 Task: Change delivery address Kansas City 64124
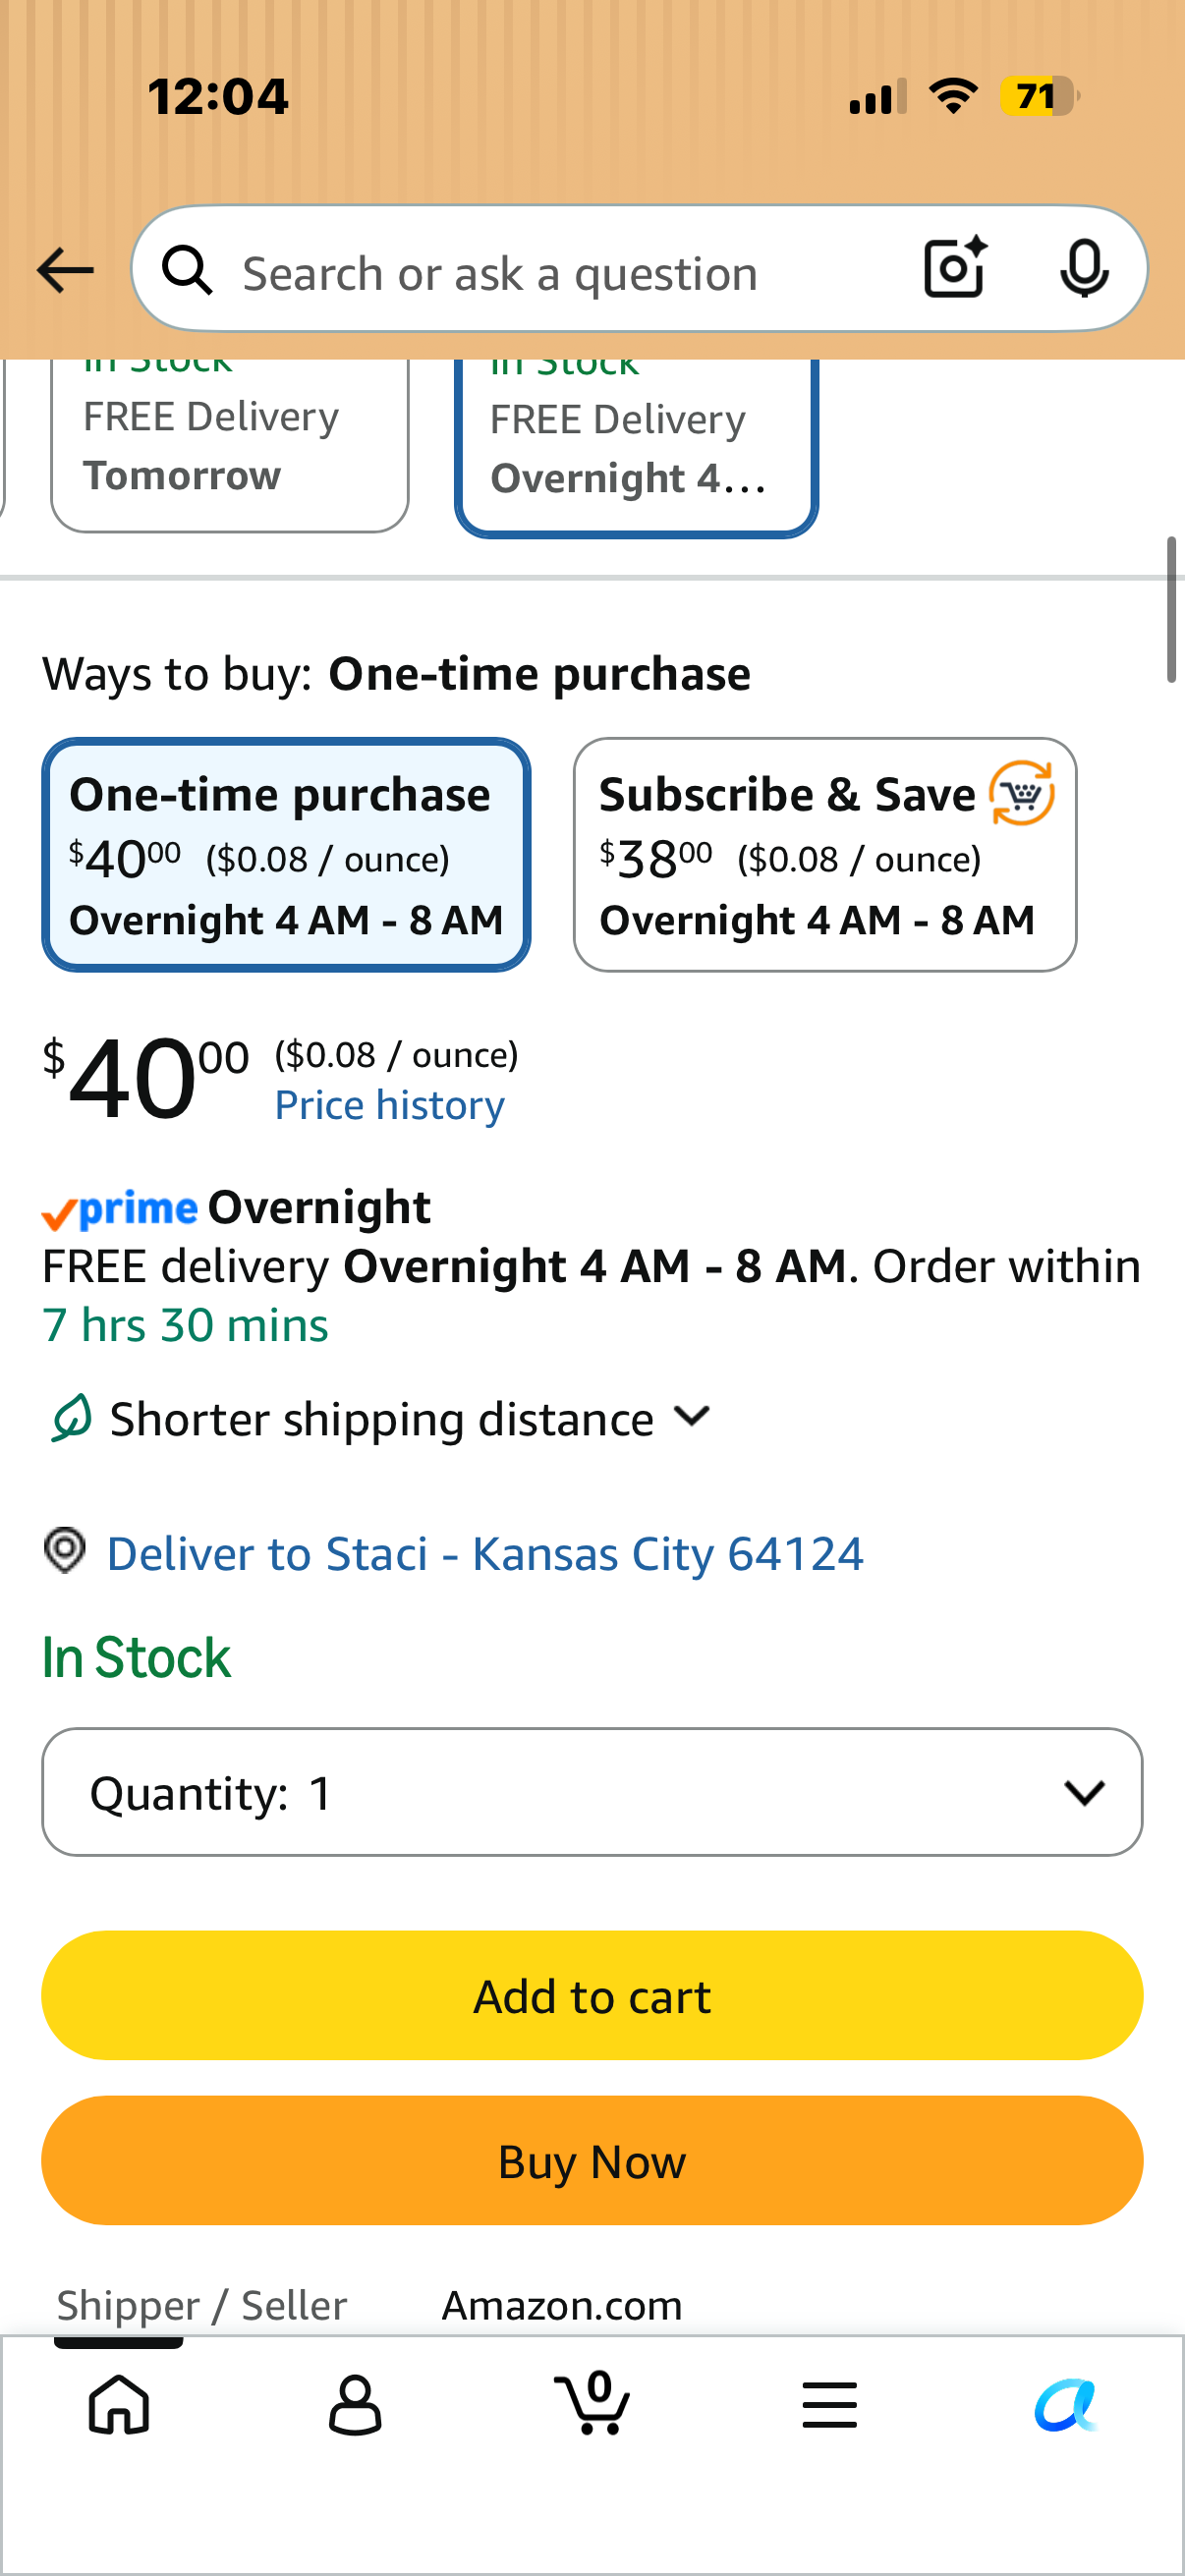(485, 1553)
